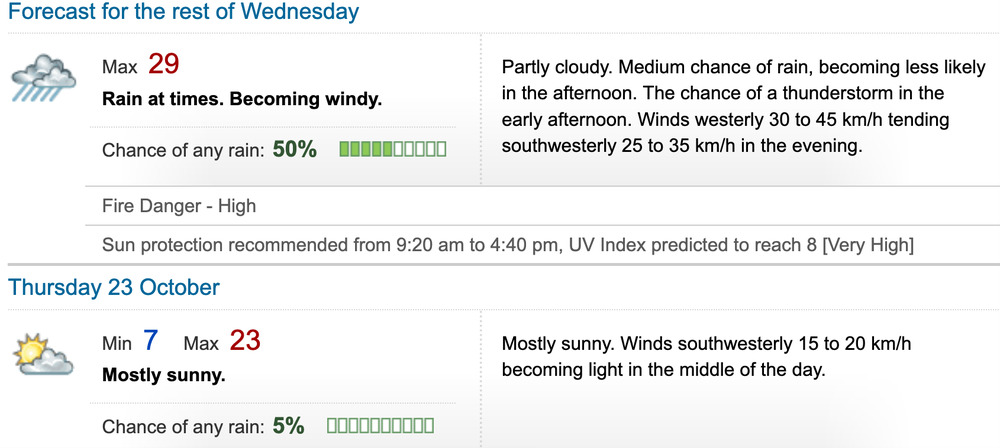Click the 50% rain chance bar
The image size is (1000, 448).
393,150
